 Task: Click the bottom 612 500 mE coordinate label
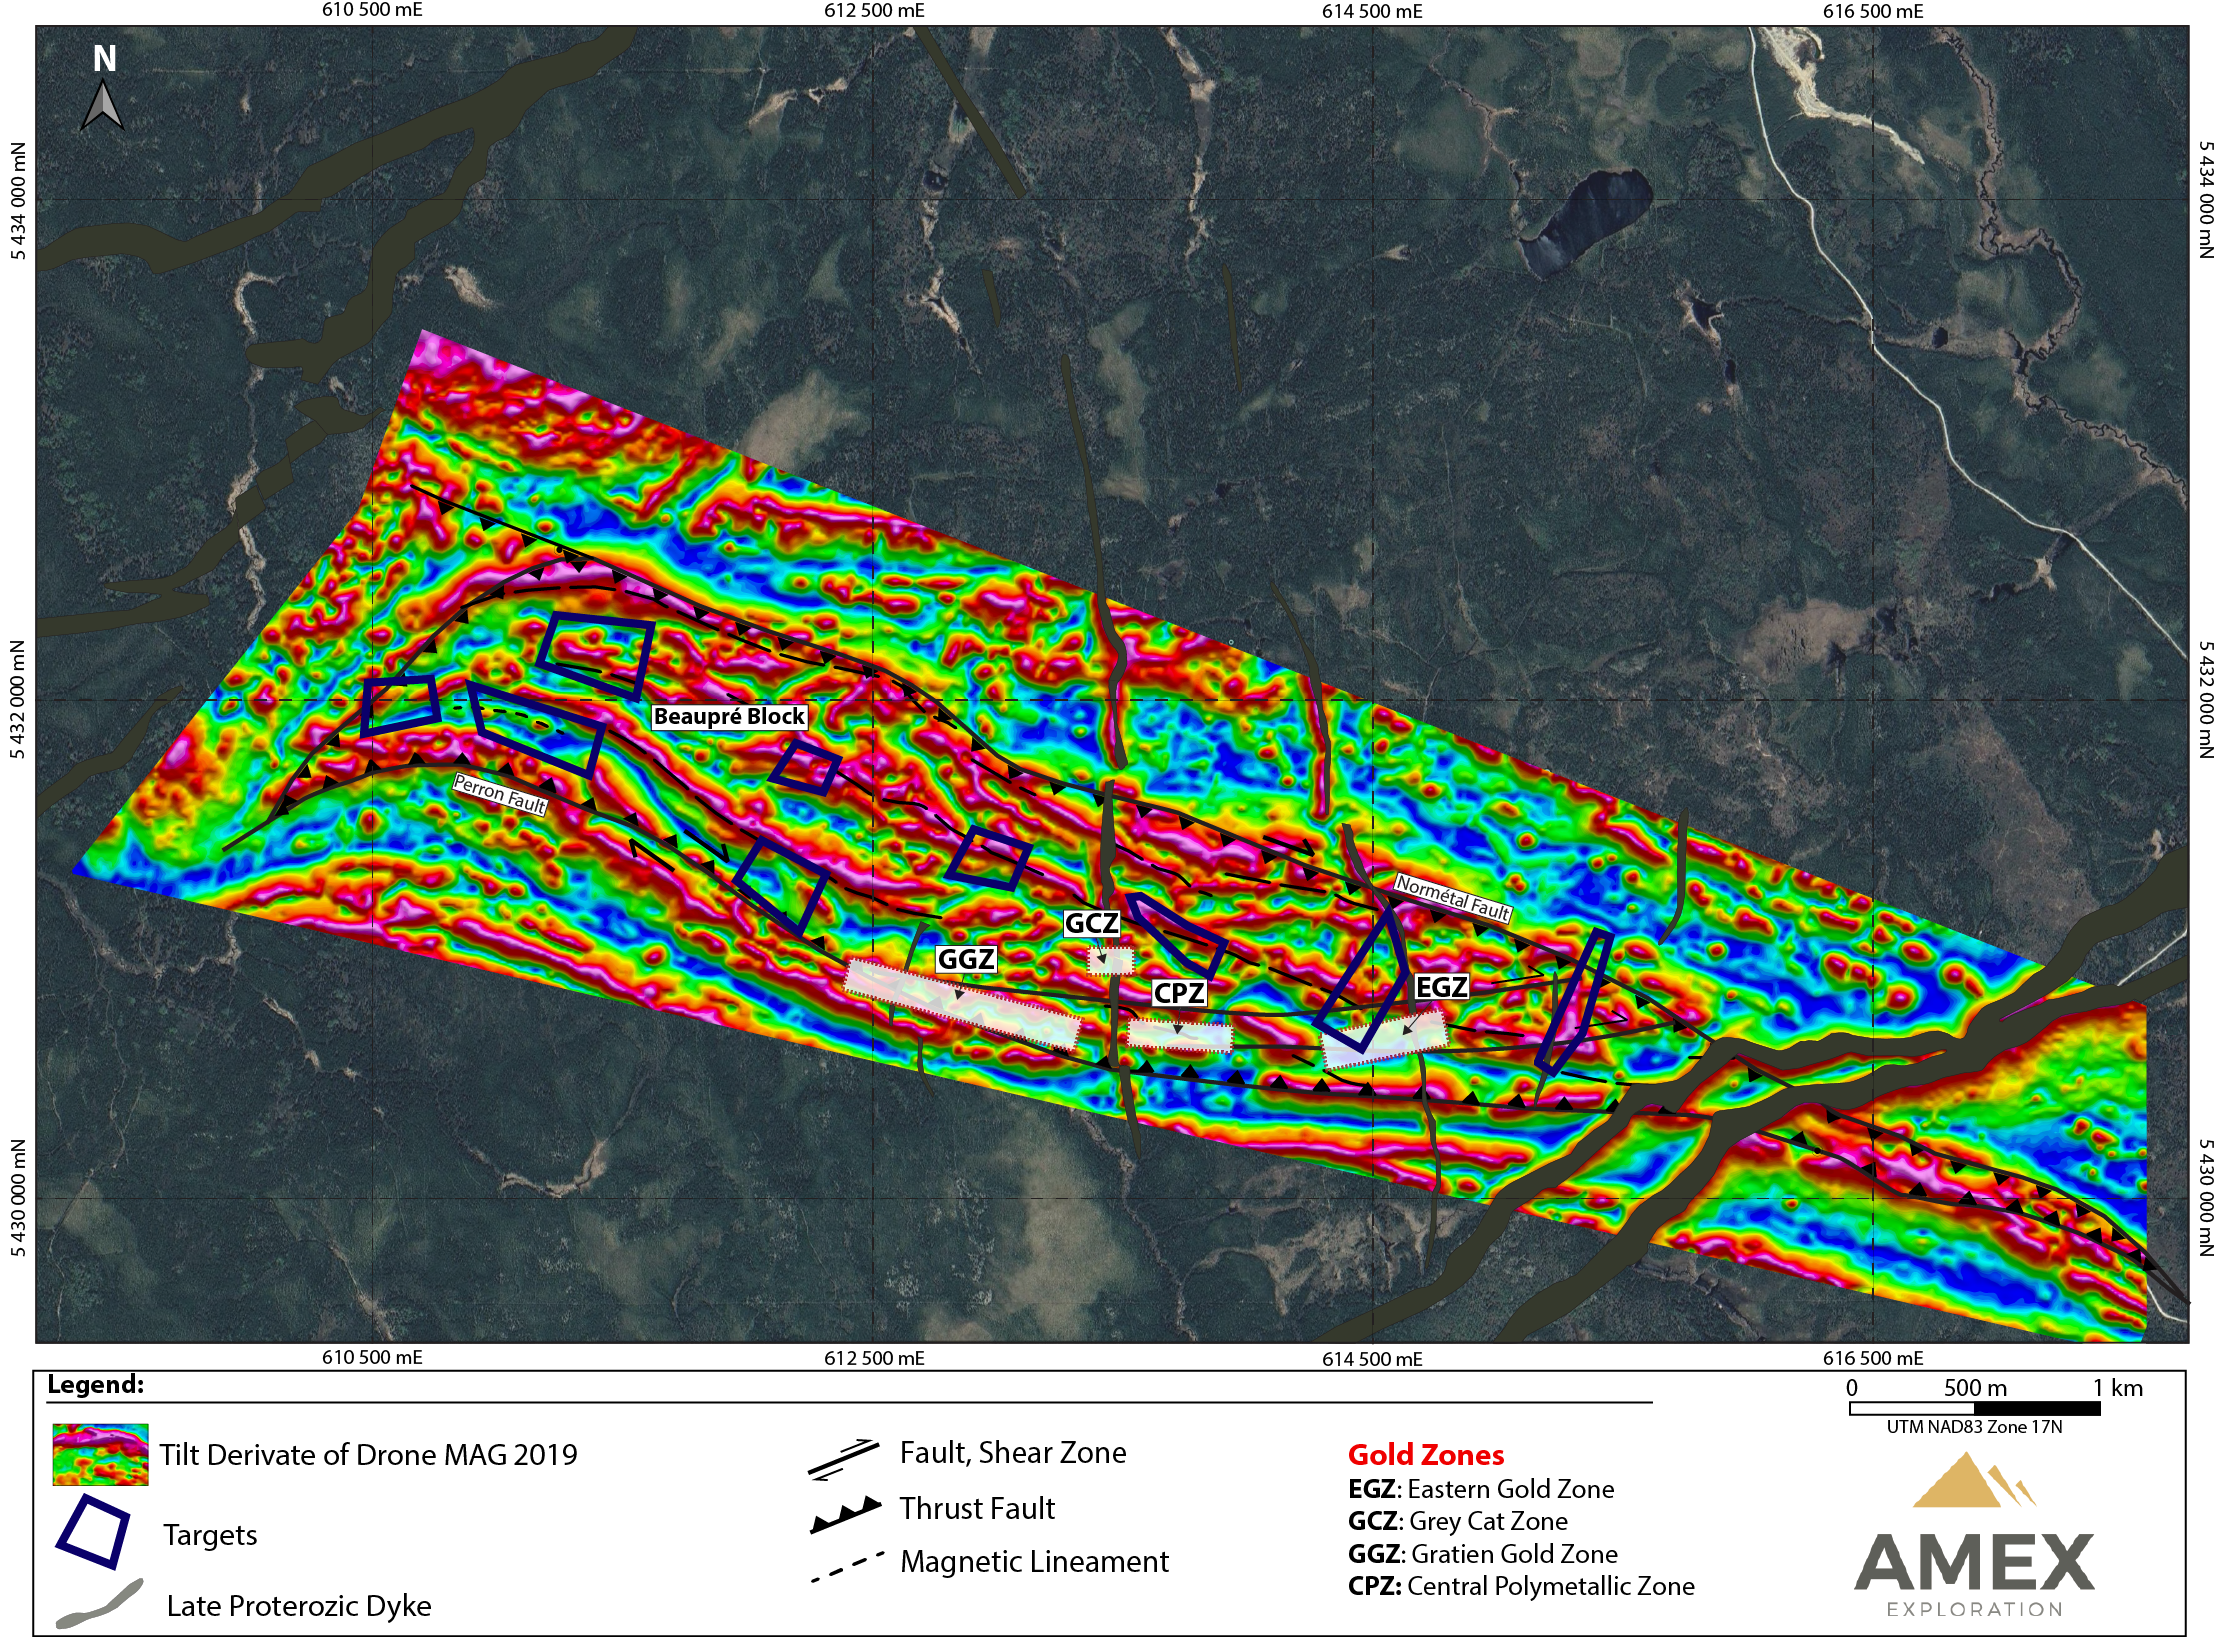874,1358
